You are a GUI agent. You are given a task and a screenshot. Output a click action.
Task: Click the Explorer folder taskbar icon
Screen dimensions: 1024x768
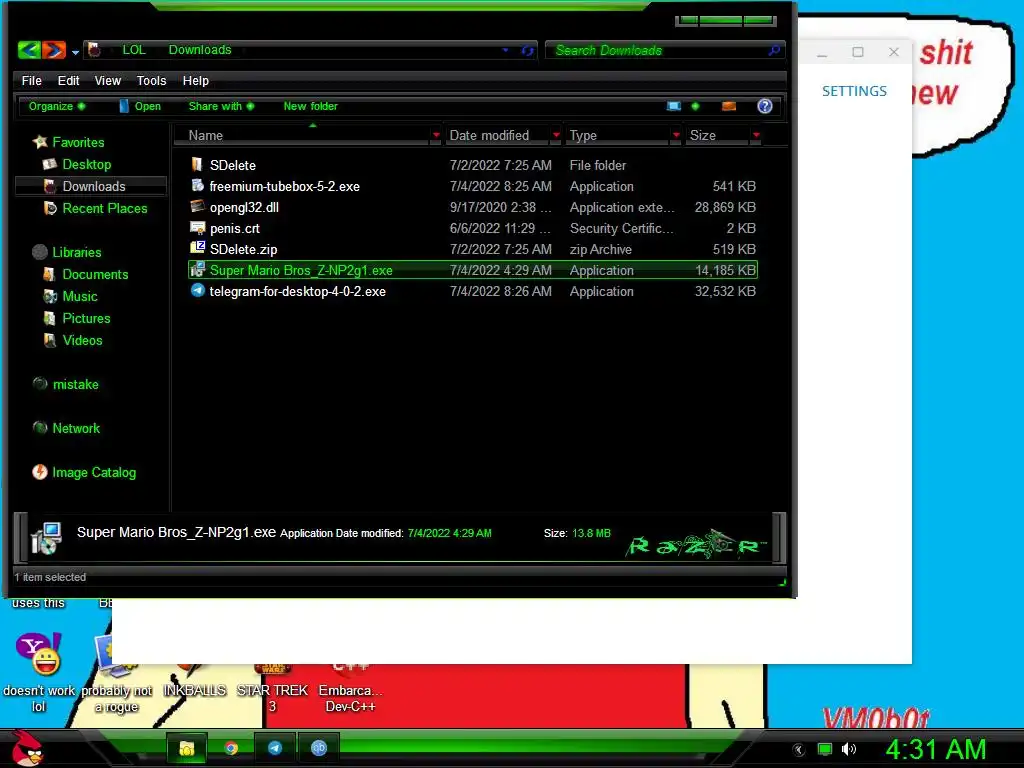pos(187,748)
